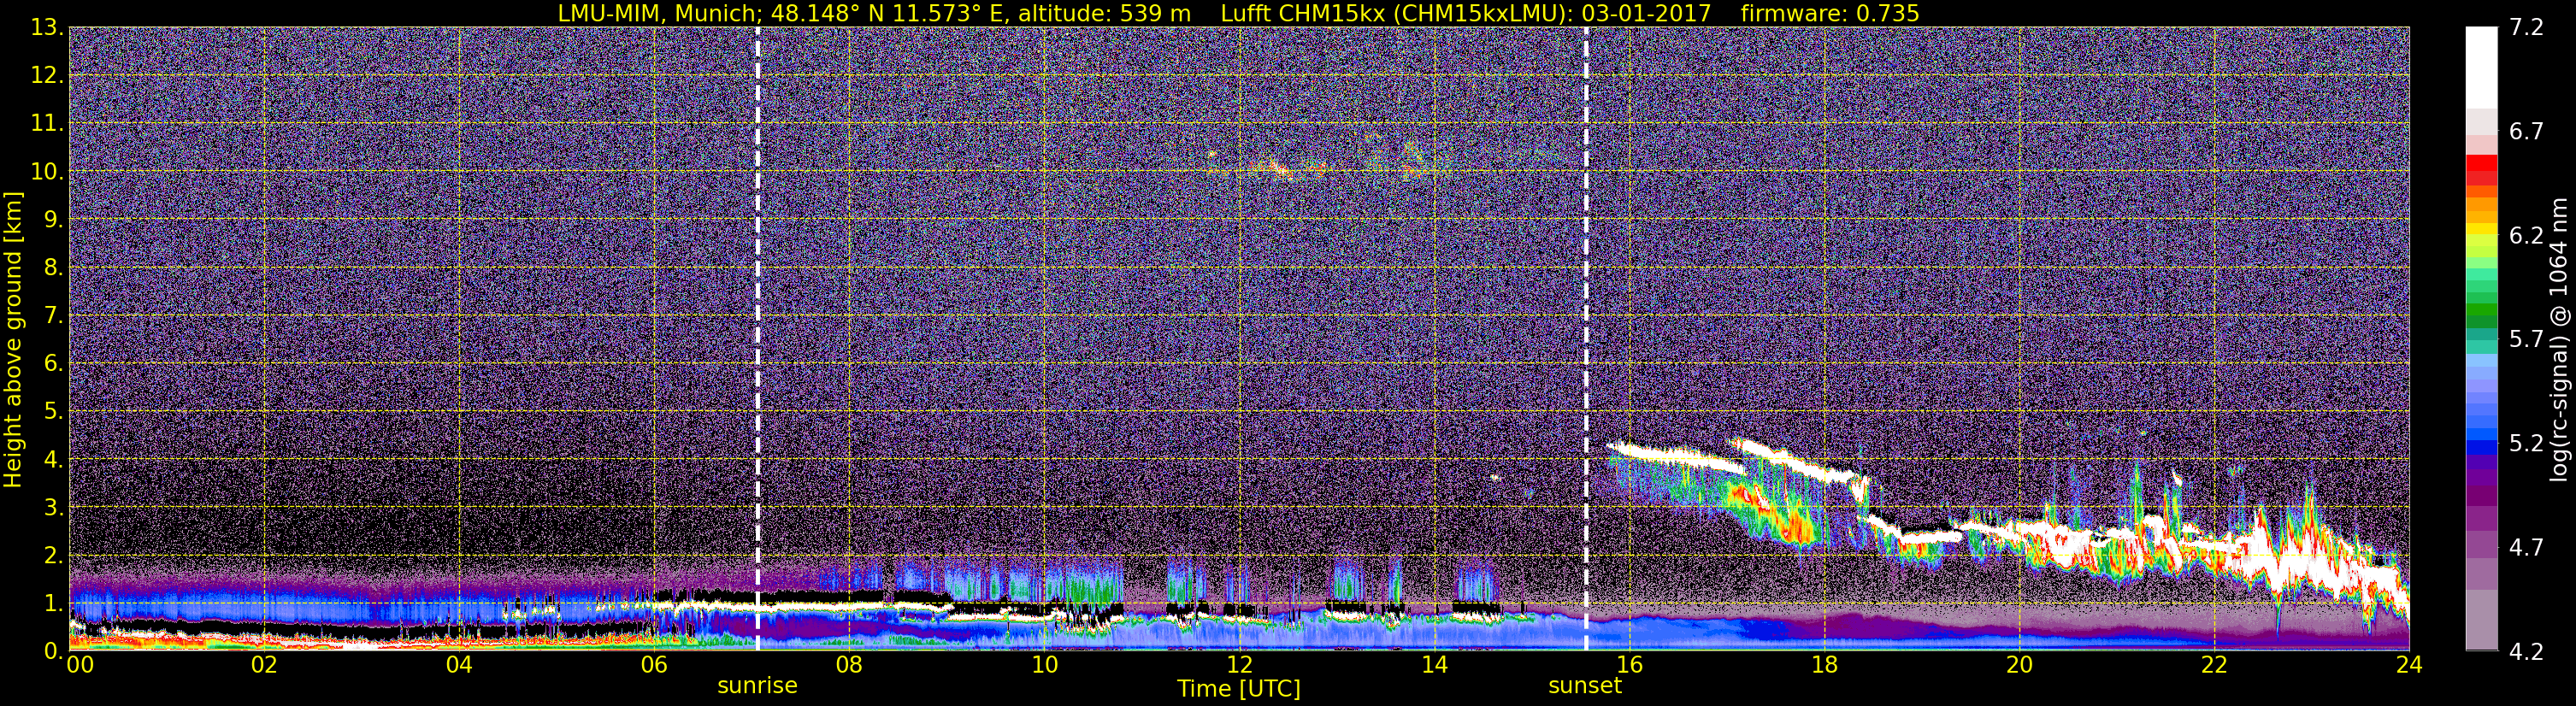Click the y-axis tick label '13.'
Viewport: 2576px width, 706px height.
click(x=47, y=28)
